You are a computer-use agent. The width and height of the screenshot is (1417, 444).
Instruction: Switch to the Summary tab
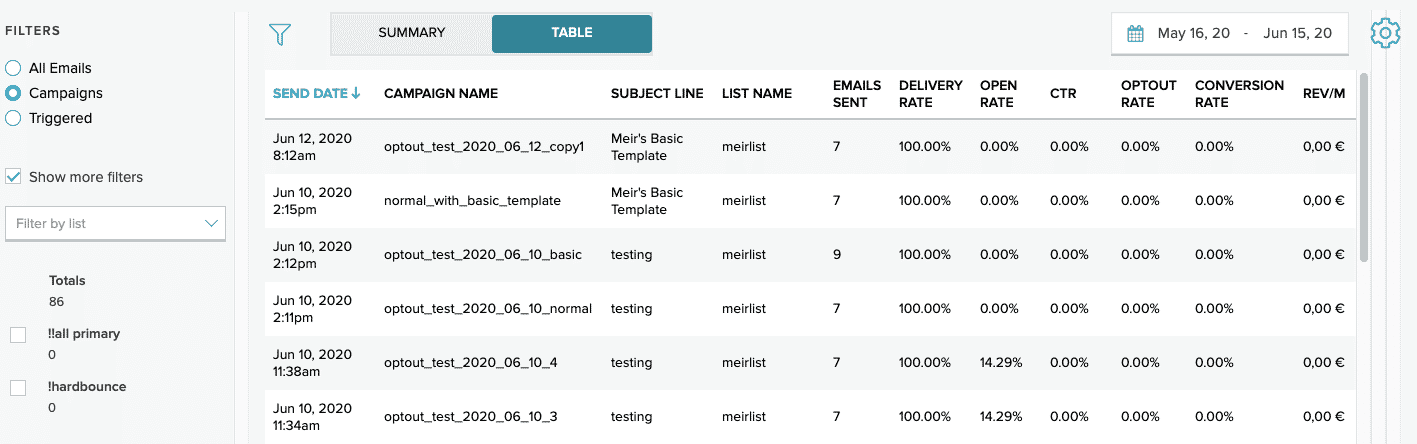[411, 33]
